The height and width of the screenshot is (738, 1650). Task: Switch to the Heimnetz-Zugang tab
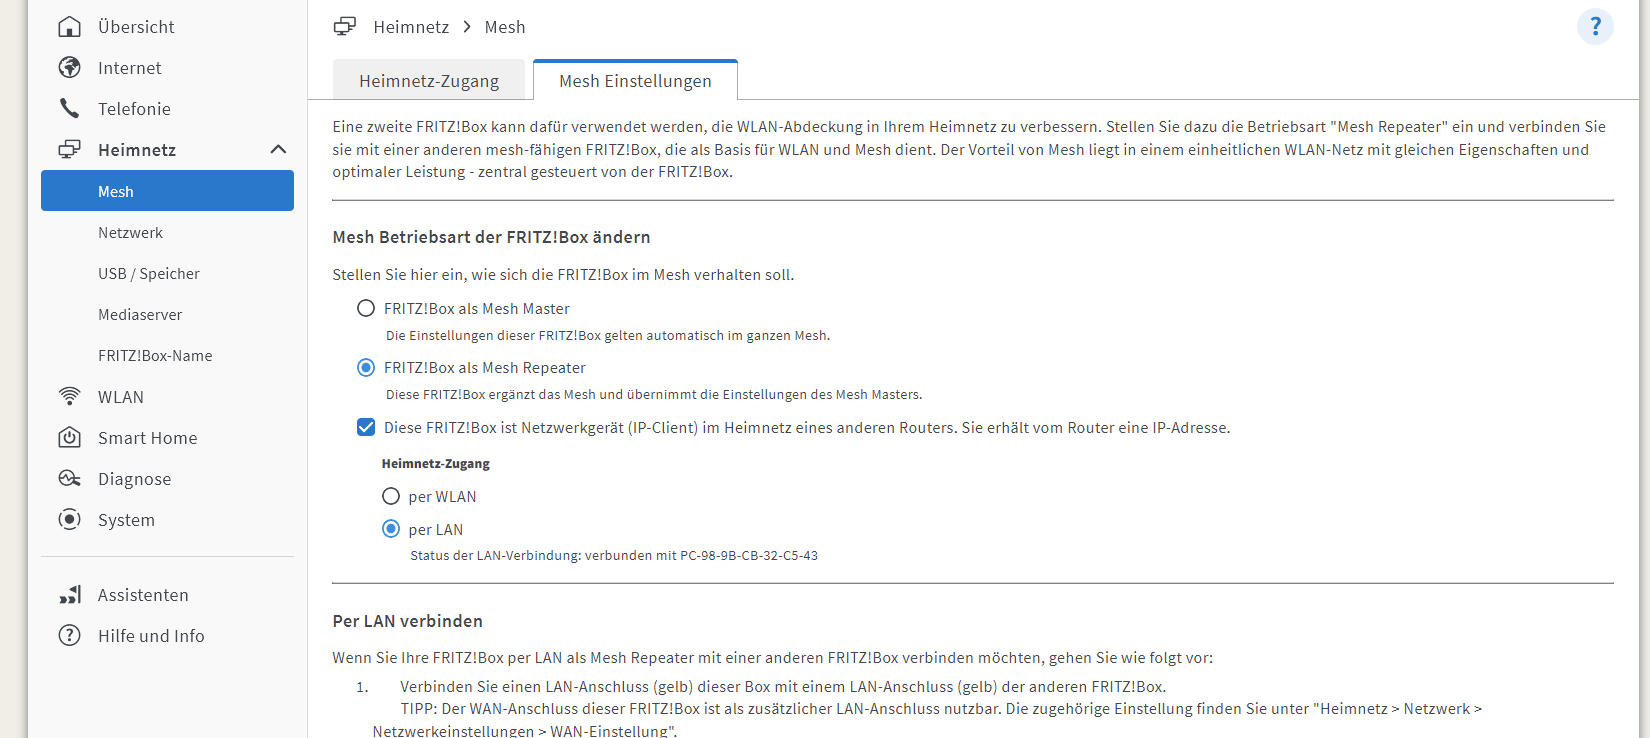(429, 81)
